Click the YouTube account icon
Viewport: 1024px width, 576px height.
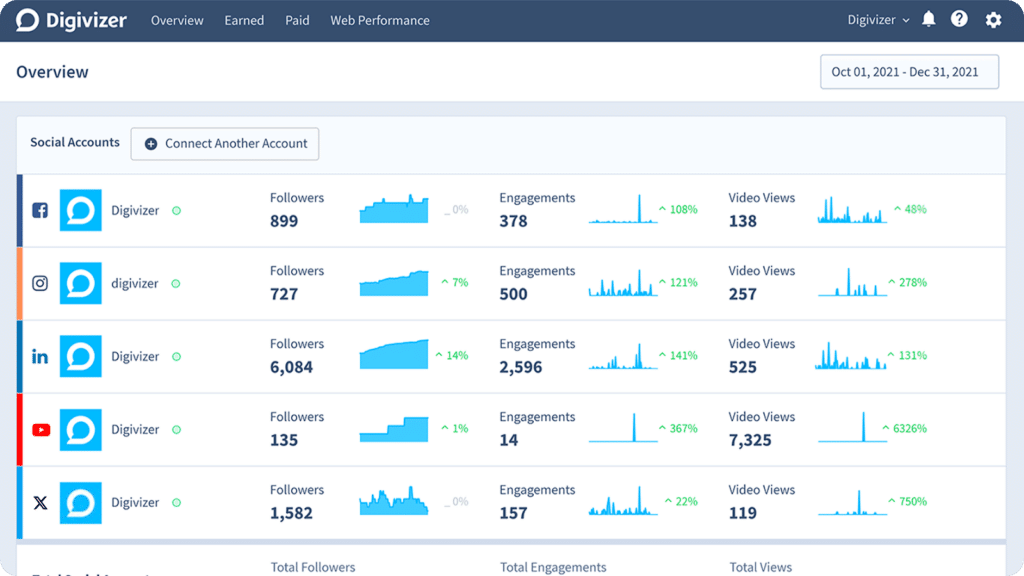pyautogui.click(x=40, y=430)
